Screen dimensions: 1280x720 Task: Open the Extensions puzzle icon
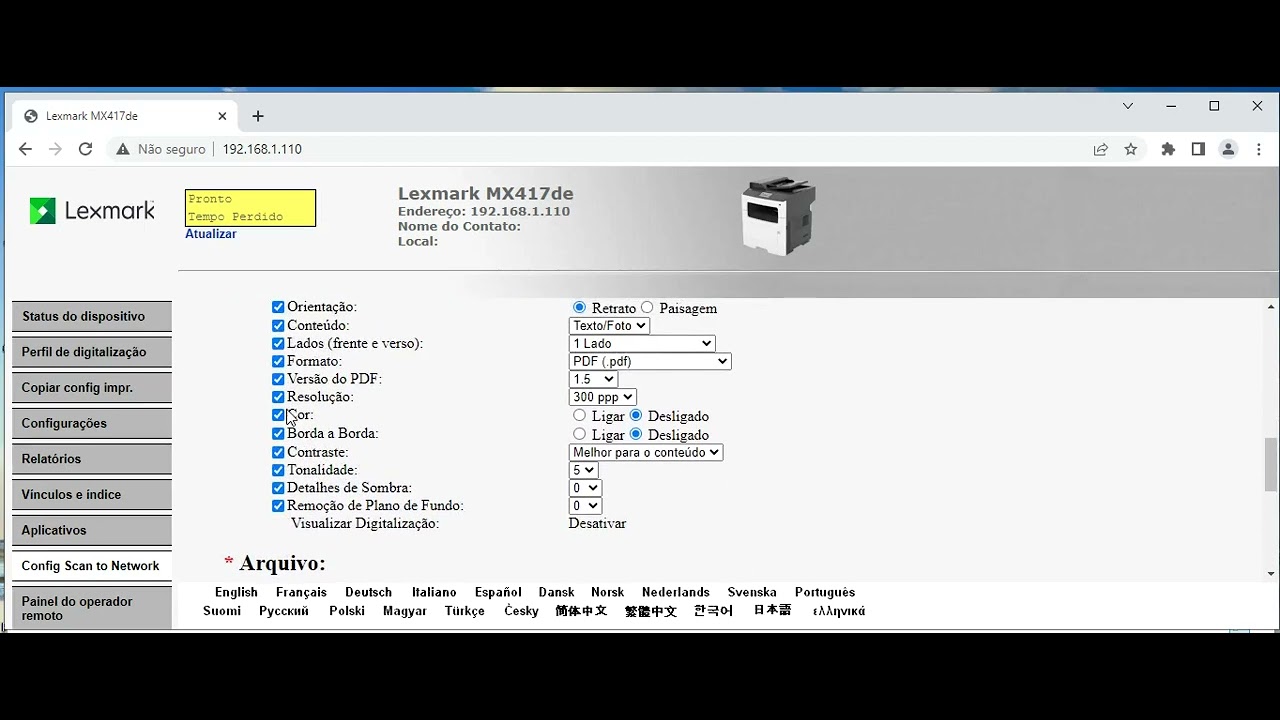click(1168, 149)
